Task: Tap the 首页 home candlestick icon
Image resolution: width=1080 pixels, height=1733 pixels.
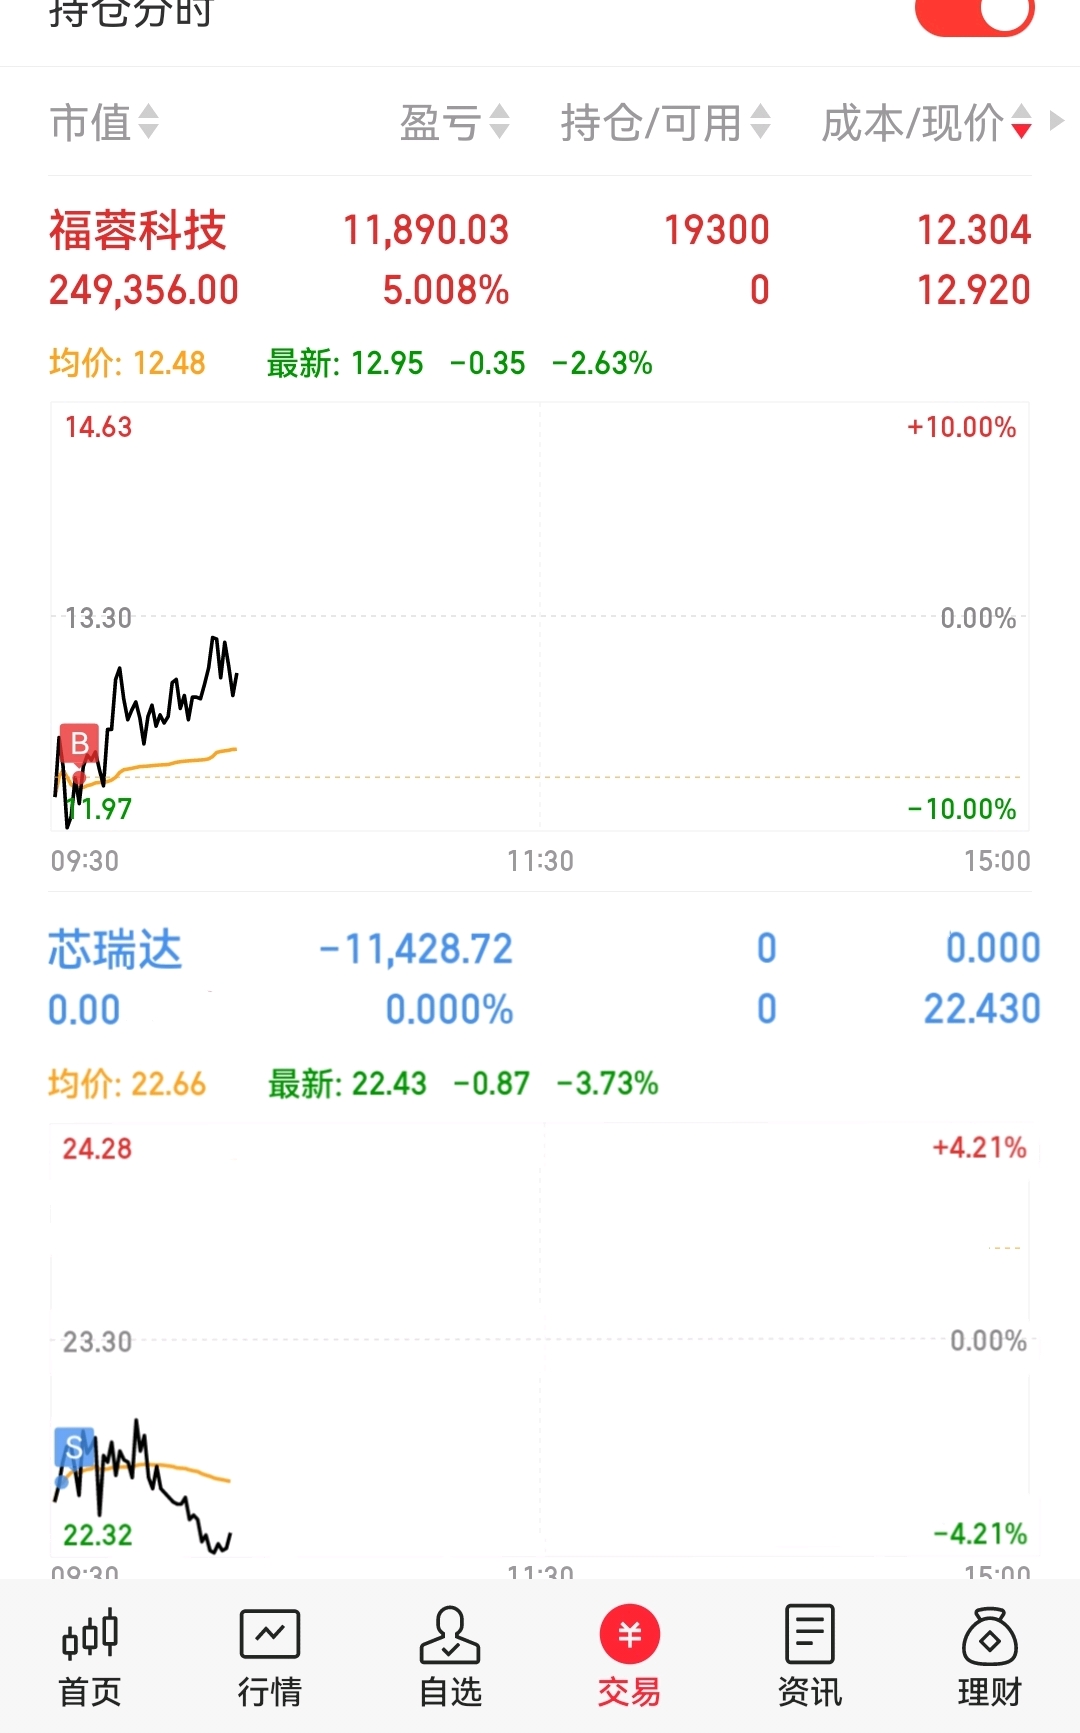Action: (90, 1635)
